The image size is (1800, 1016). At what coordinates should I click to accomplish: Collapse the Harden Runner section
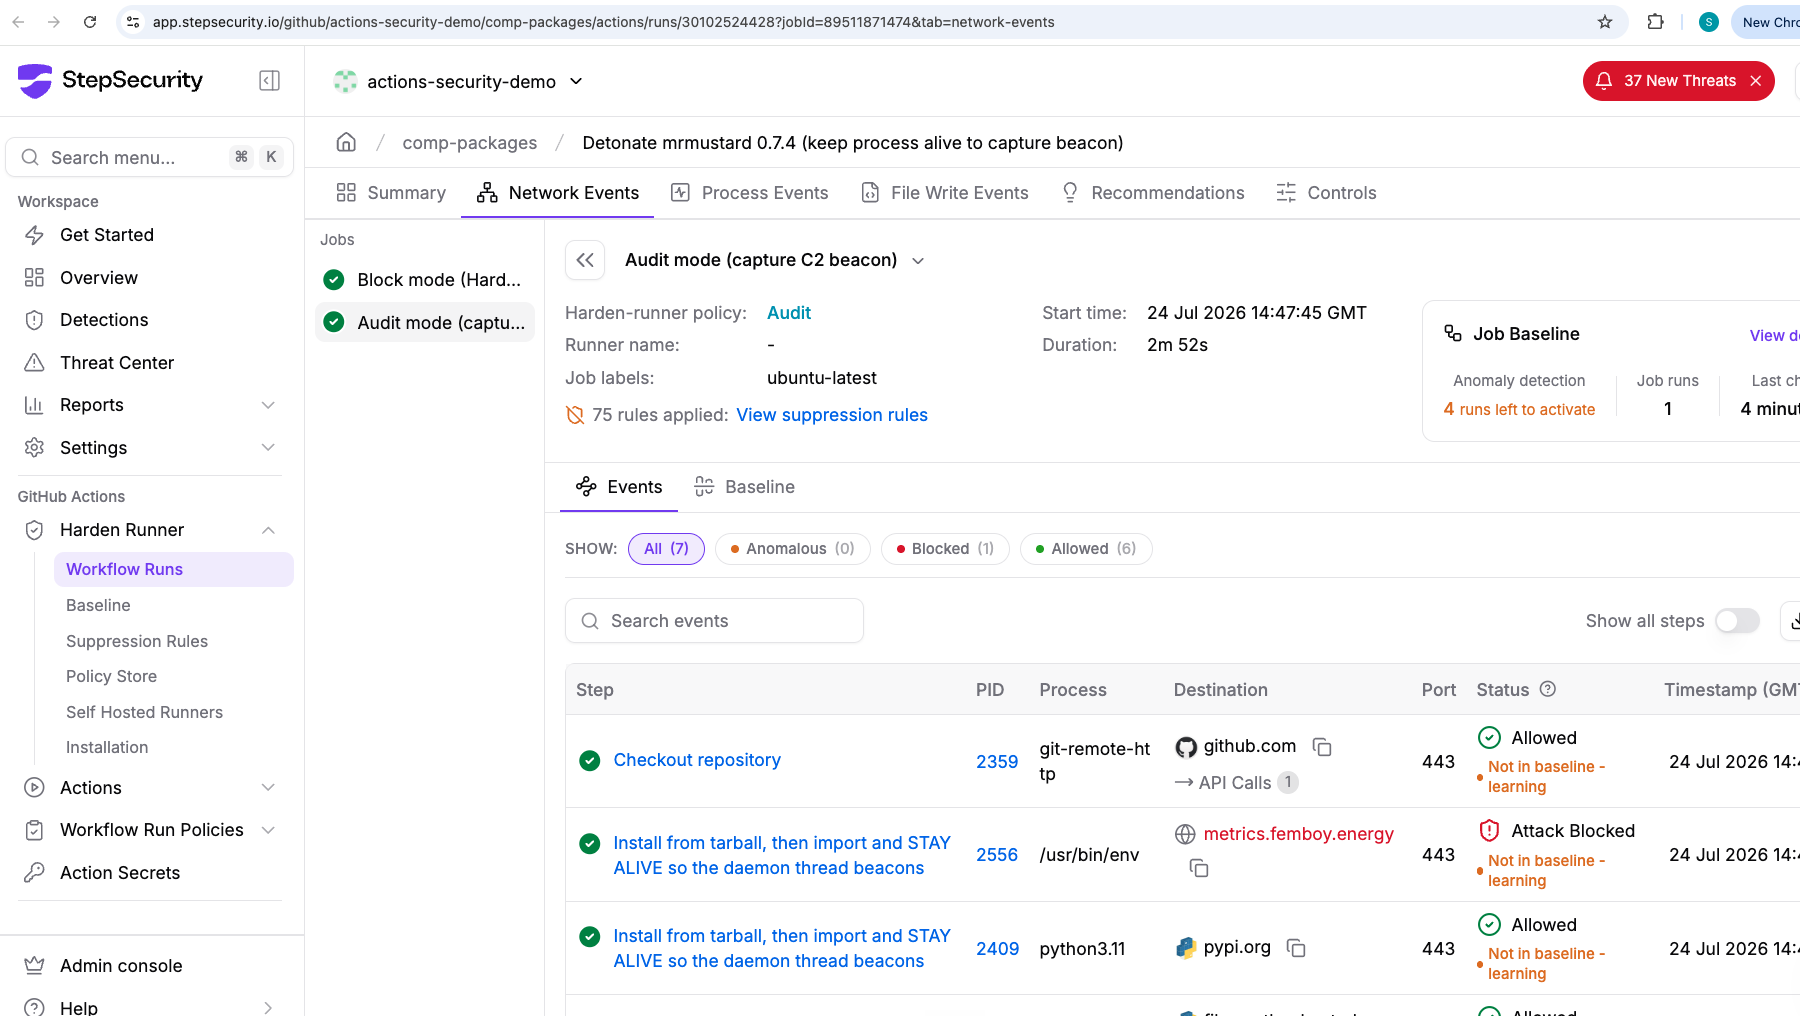tap(268, 530)
